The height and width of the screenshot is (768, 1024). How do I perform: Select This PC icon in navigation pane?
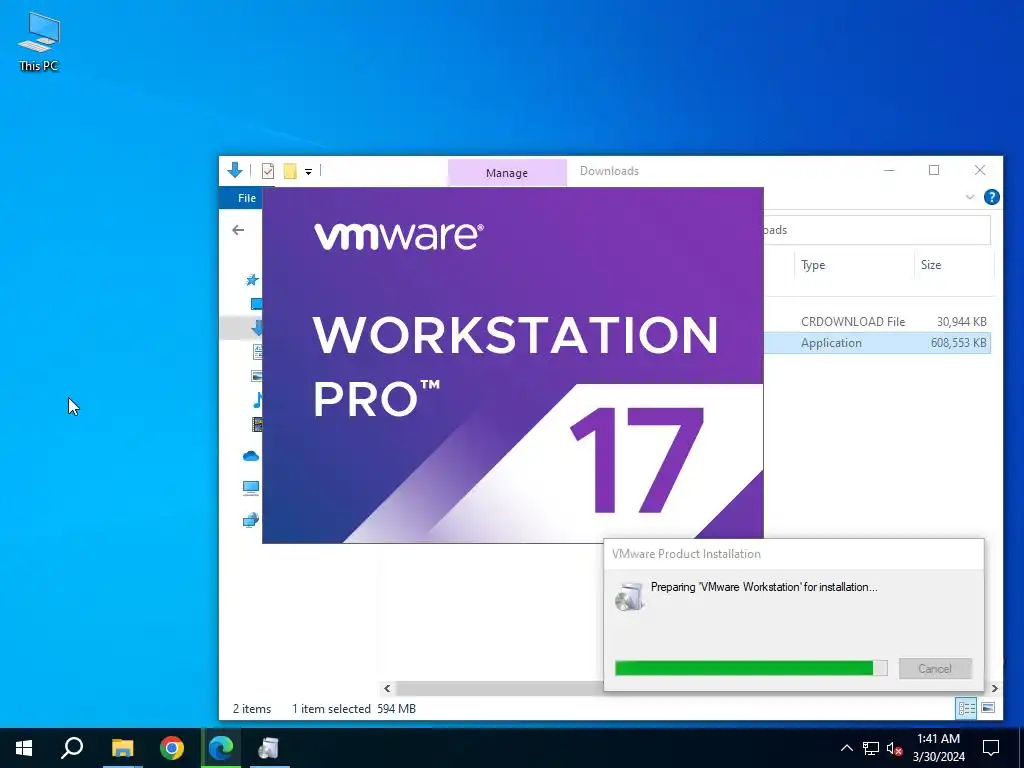[x=251, y=488]
